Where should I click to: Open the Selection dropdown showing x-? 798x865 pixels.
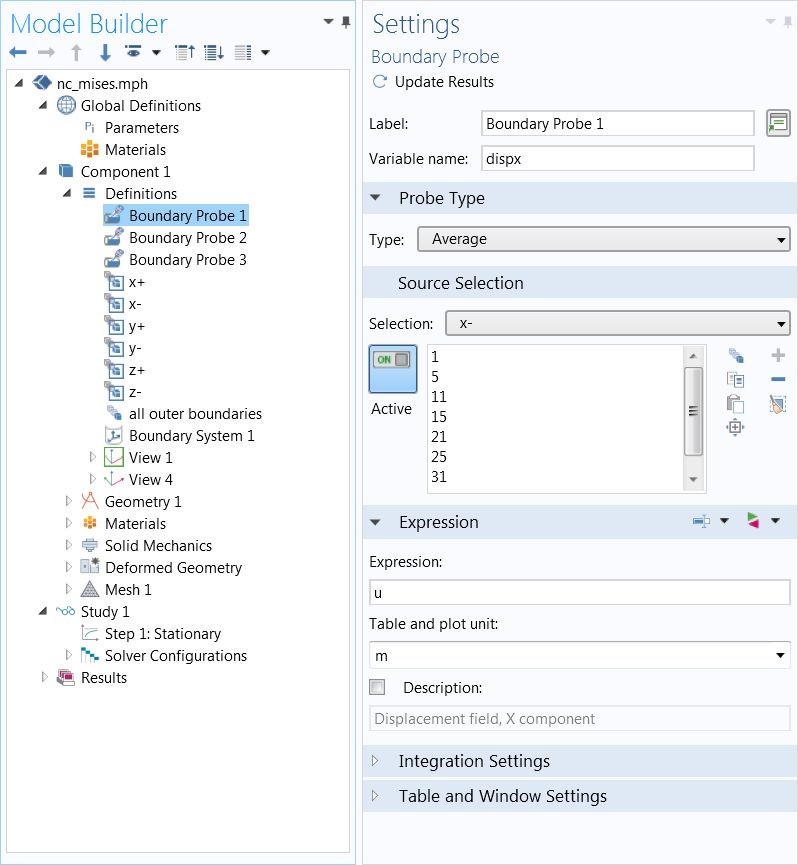617,323
